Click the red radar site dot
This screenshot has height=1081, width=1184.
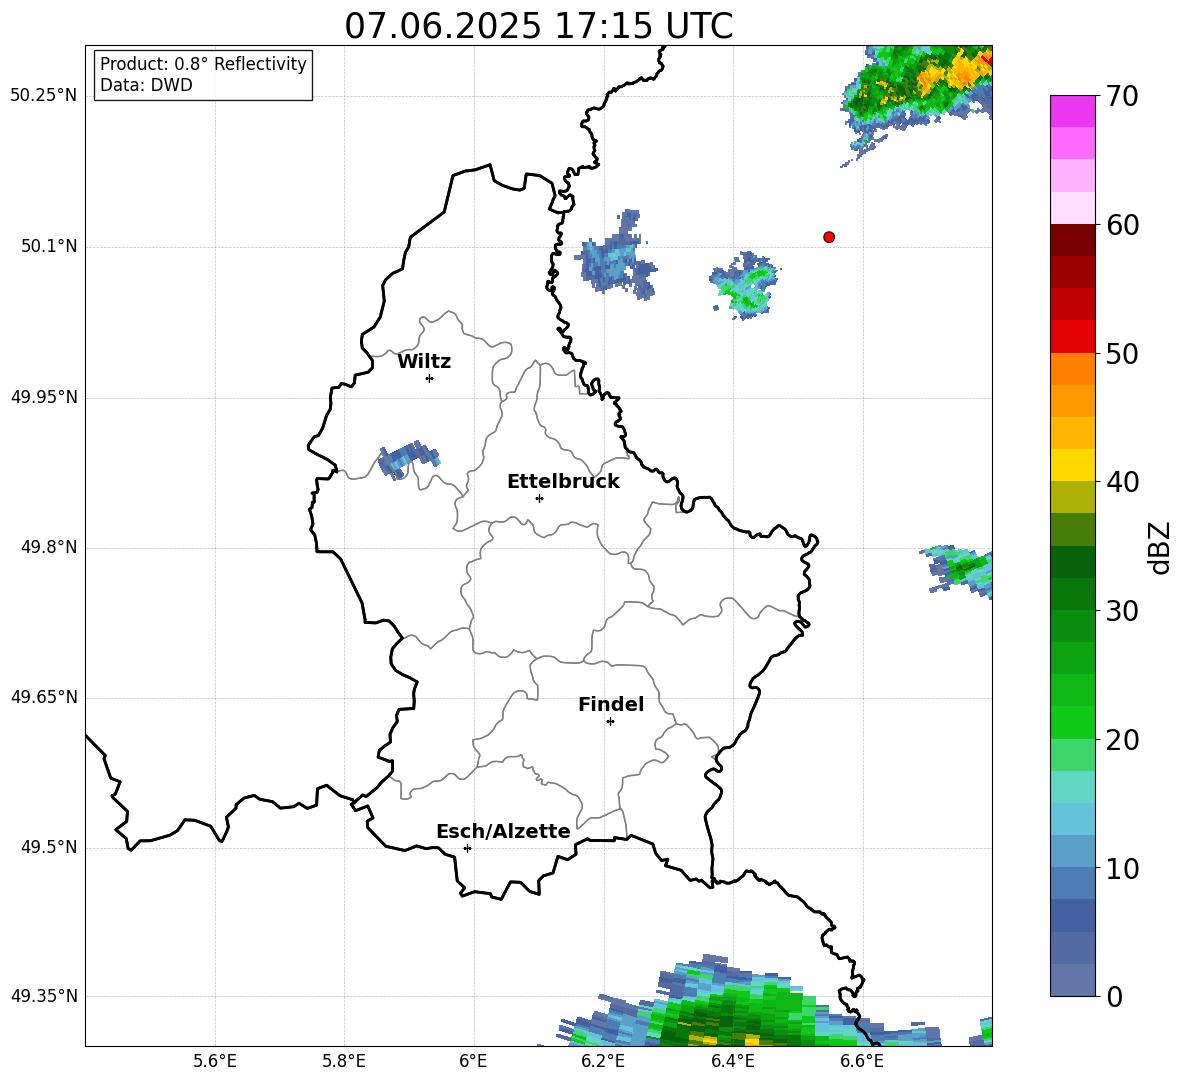(829, 237)
